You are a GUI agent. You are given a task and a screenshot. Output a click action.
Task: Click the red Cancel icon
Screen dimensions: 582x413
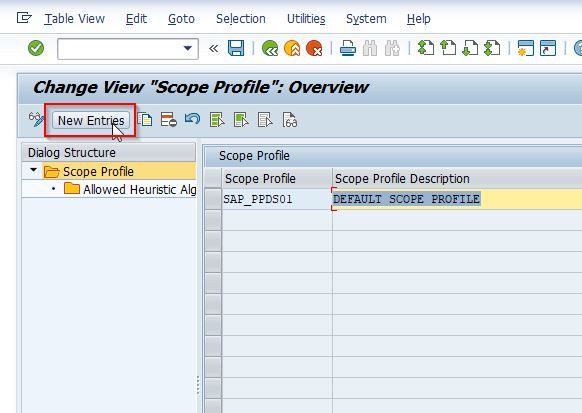(x=314, y=48)
